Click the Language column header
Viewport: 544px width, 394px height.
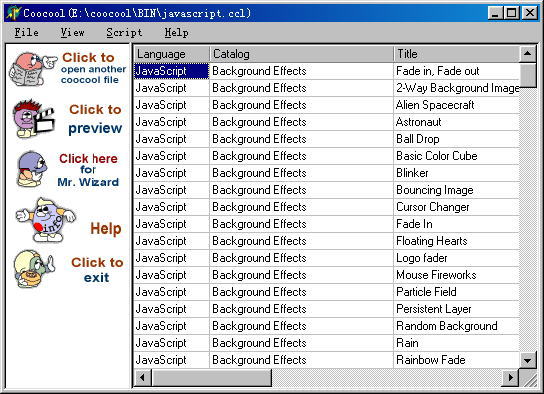pyautogui.click(x=172, y=54)
